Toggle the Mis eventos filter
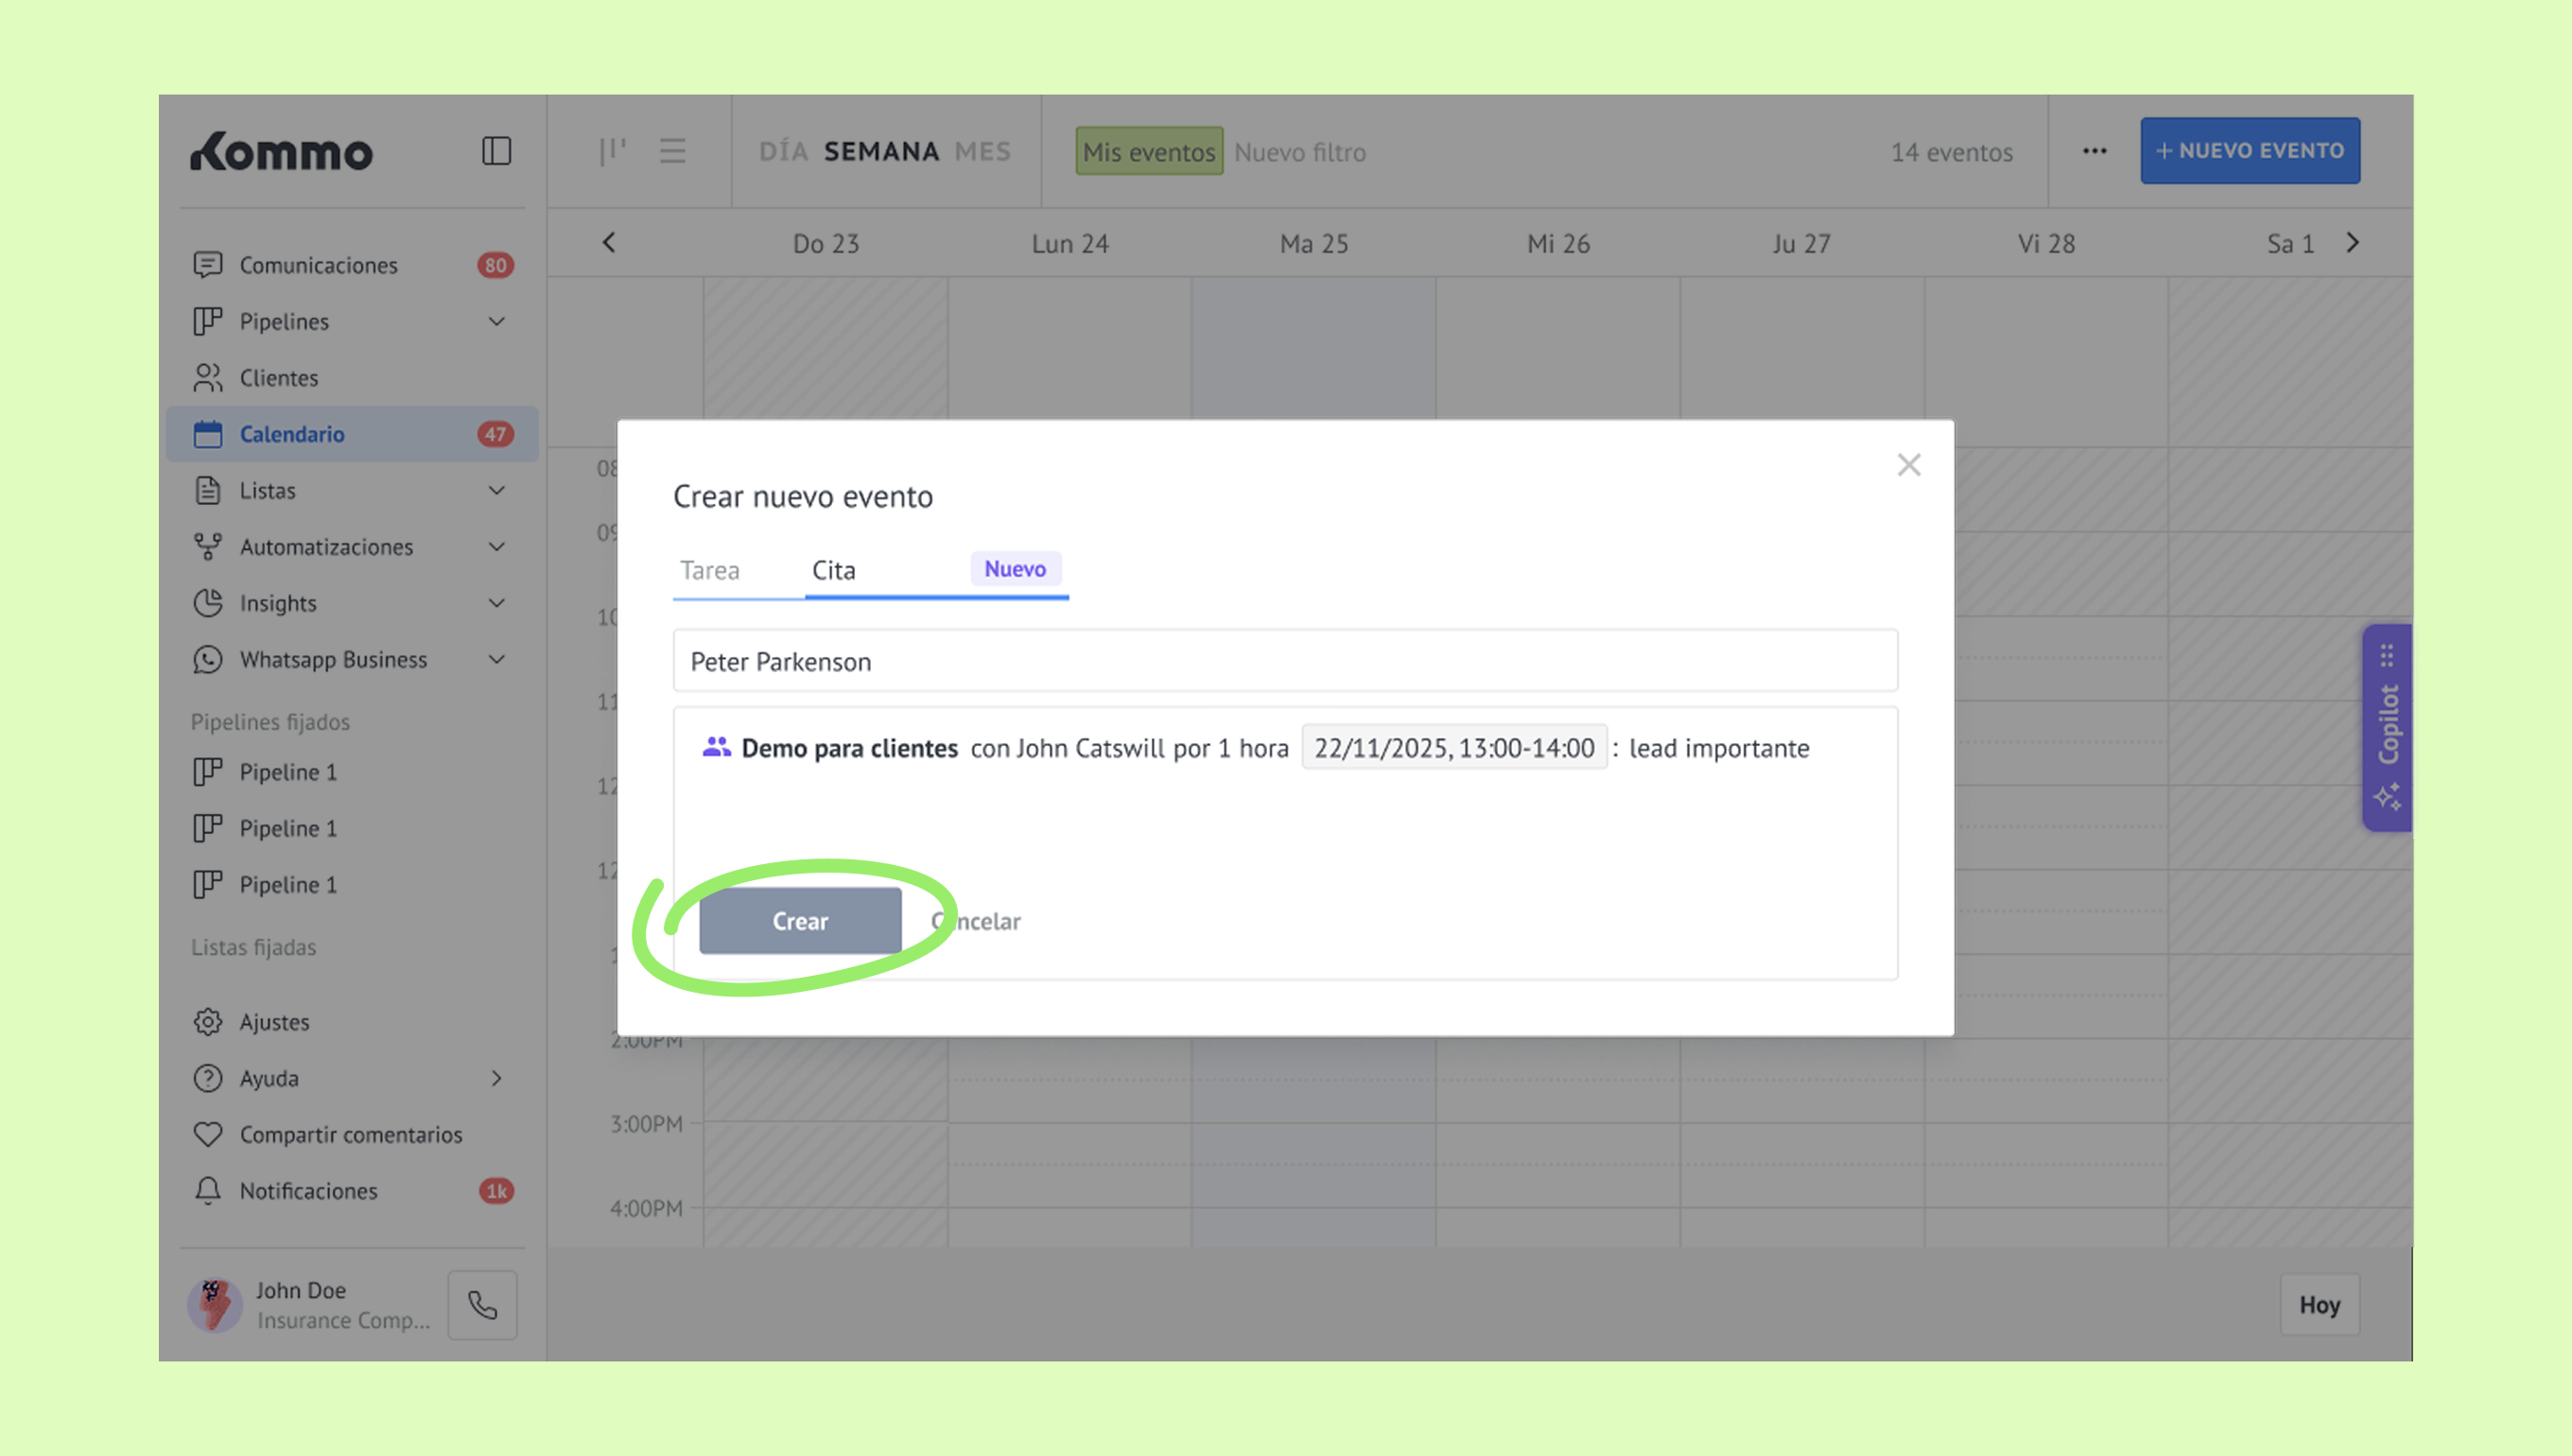The image size is (2572, 1456). coord(1148,152)
